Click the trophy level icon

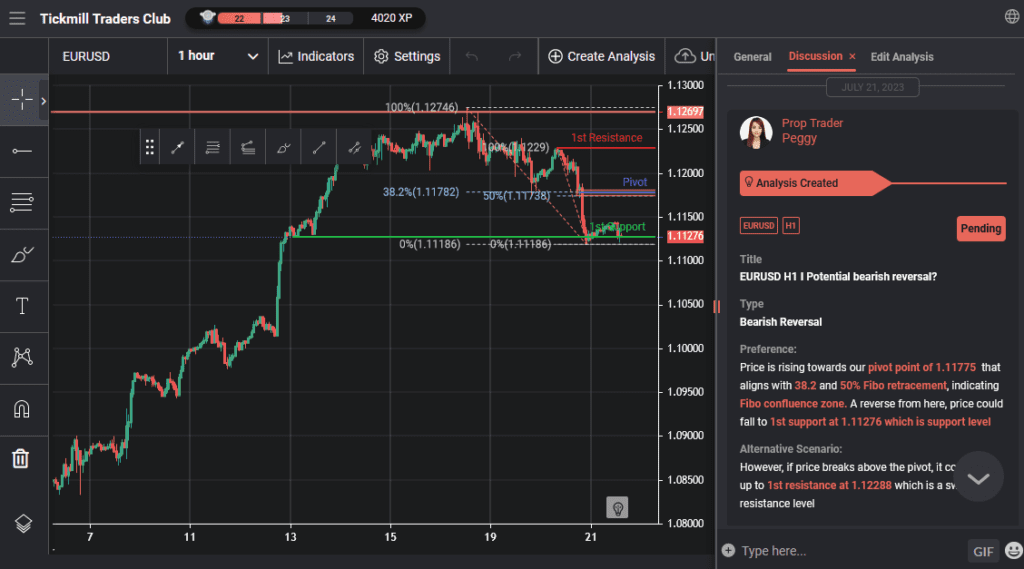[x=207, y=17]
